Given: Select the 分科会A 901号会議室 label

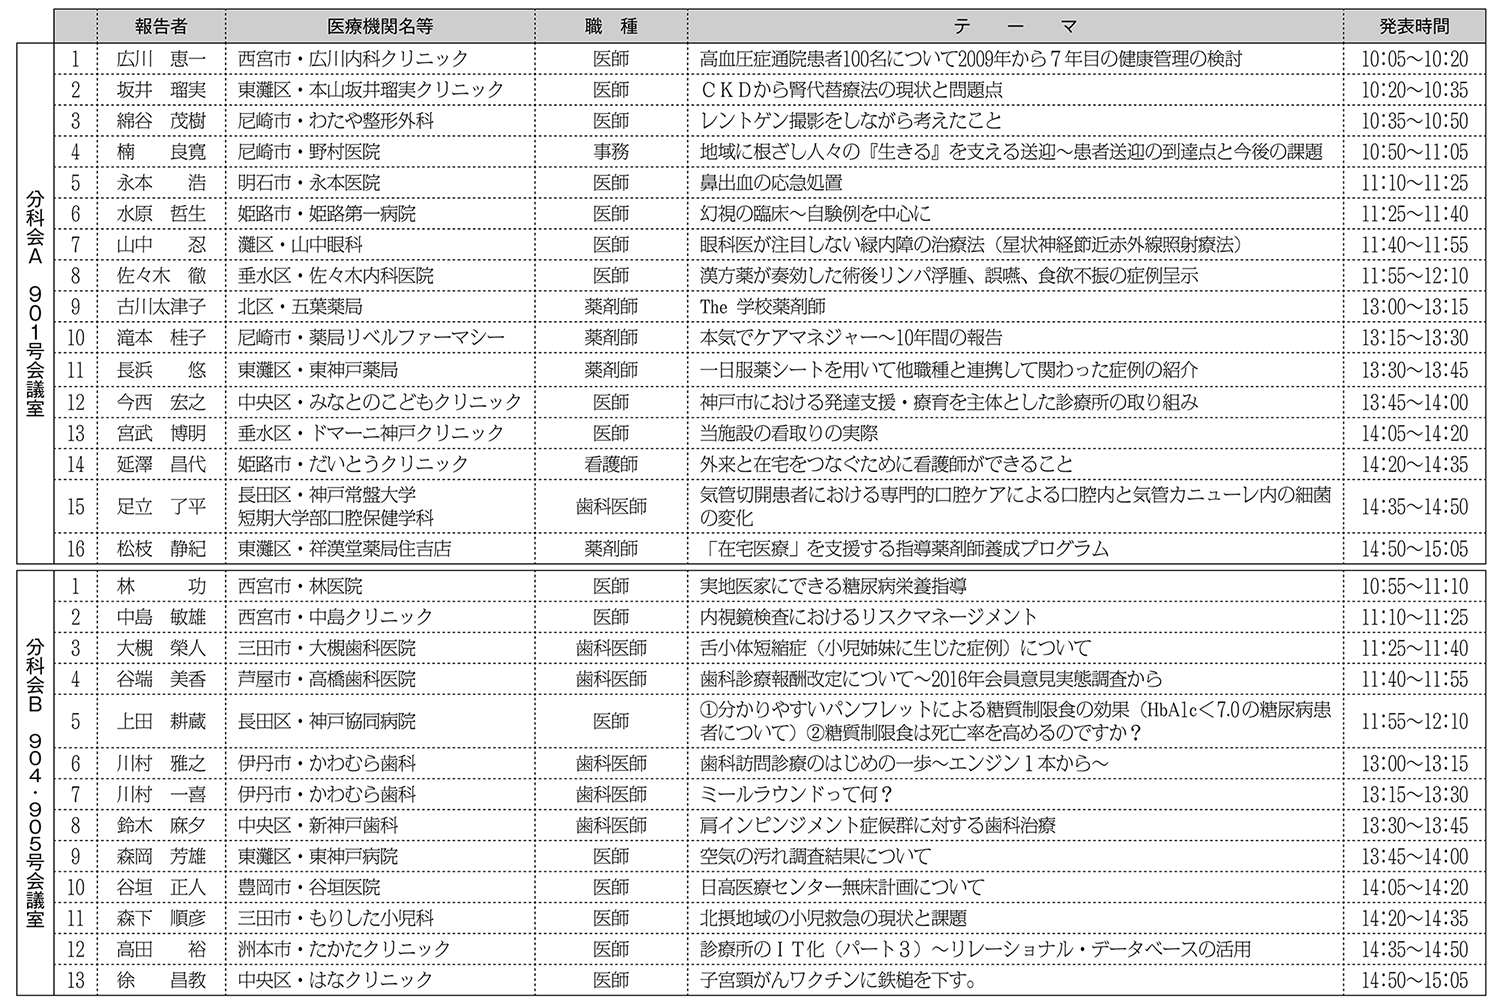Looking at the screenshot, I should click(x=34, y=304).
